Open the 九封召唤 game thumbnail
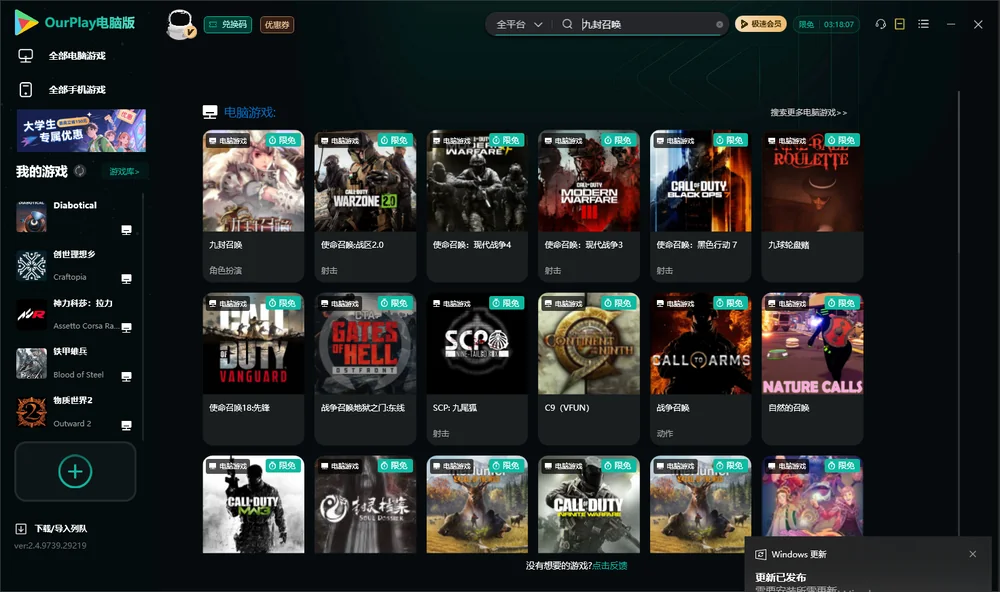The image size is (1000, 592). point(253,181)
